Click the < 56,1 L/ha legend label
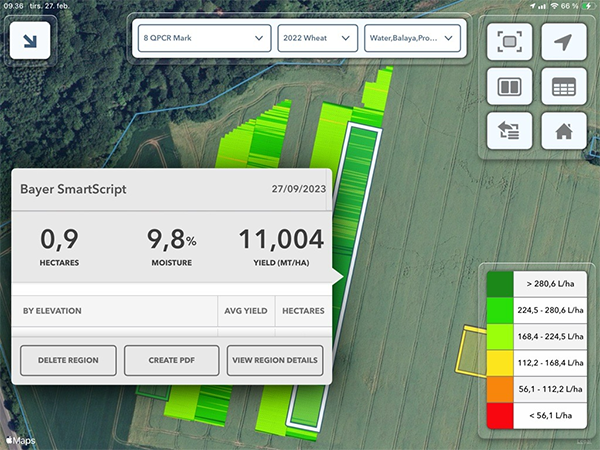This screenshot has width=600, height=450. click(x=550, y=416)
